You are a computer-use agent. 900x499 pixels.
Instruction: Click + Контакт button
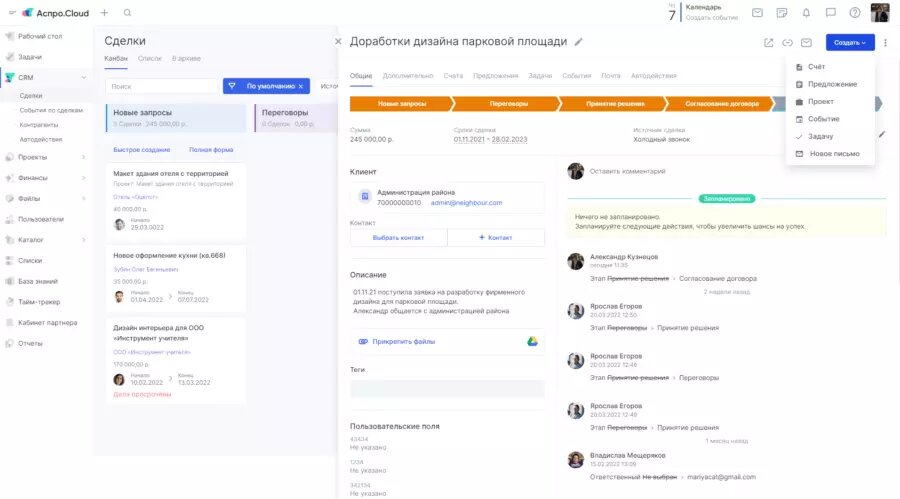point(496,238)
